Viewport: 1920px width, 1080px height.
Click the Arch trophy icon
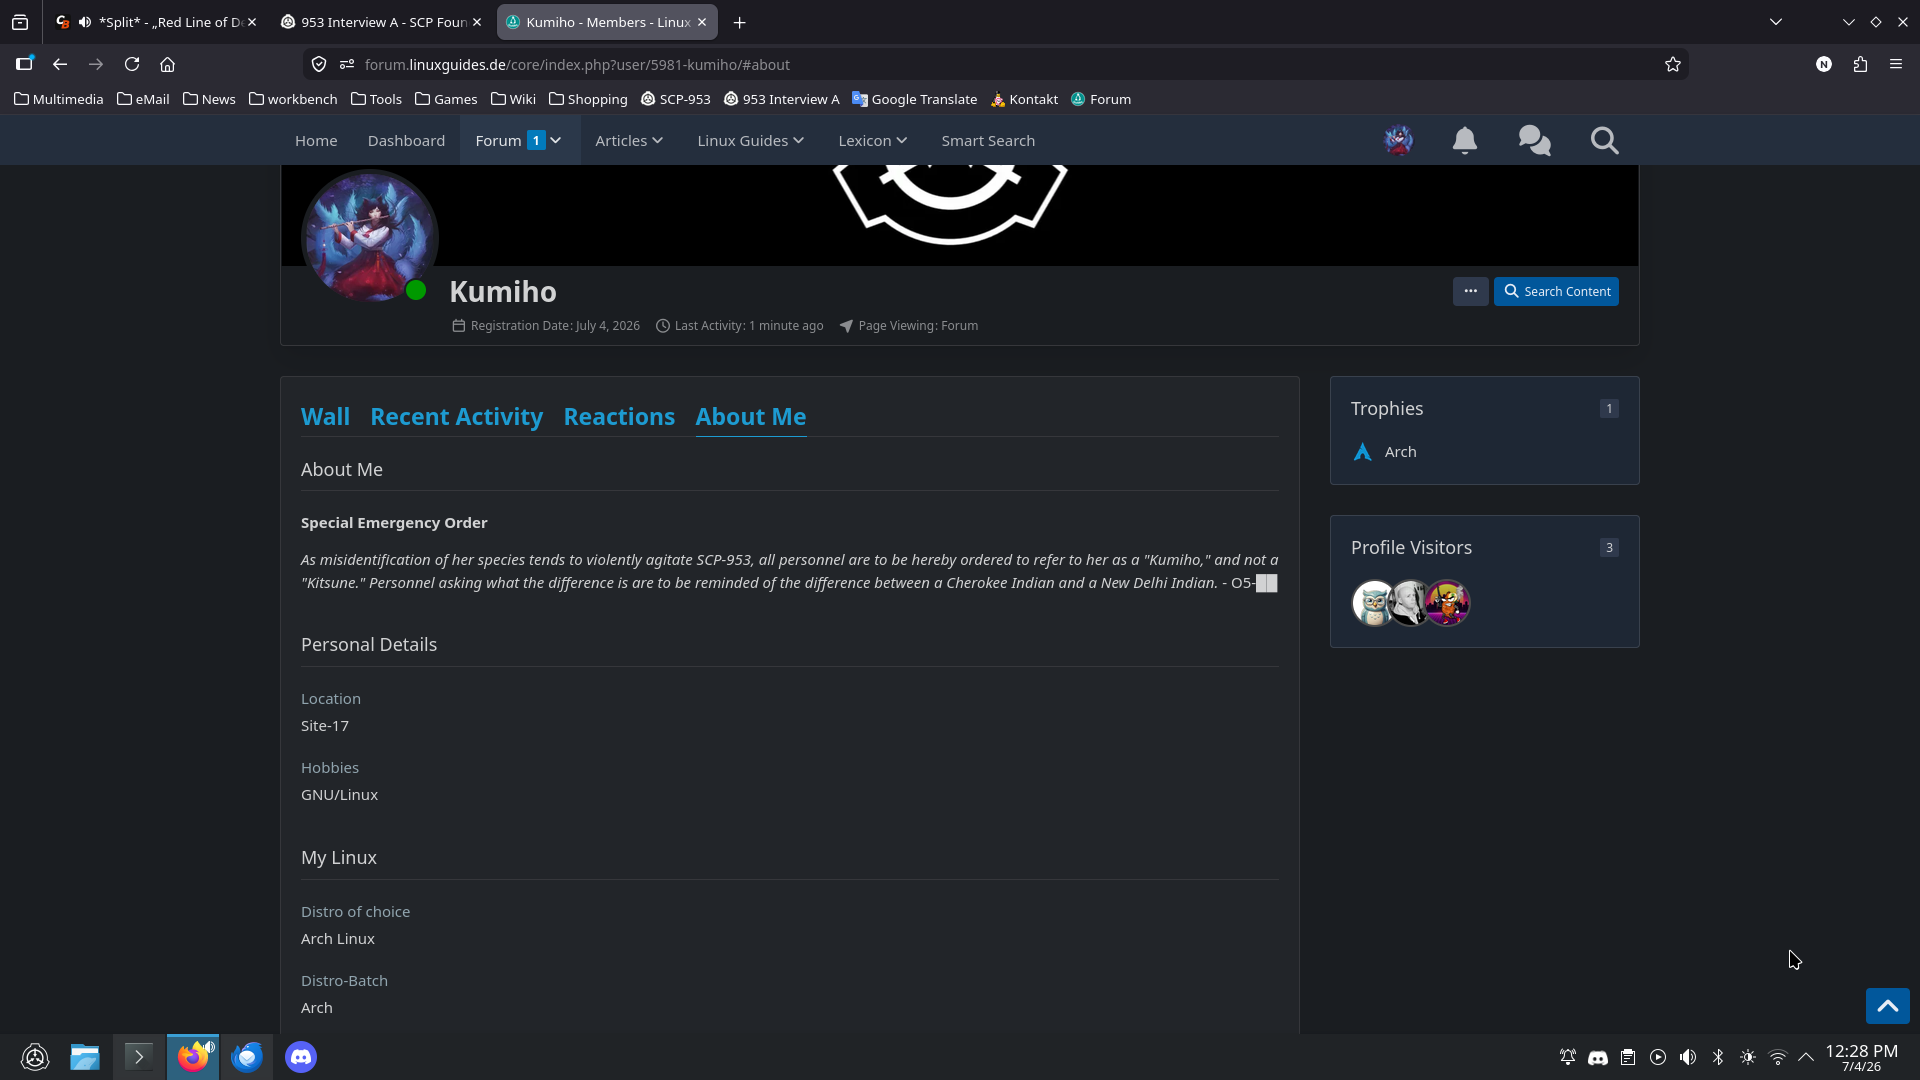click(1362, 452)
